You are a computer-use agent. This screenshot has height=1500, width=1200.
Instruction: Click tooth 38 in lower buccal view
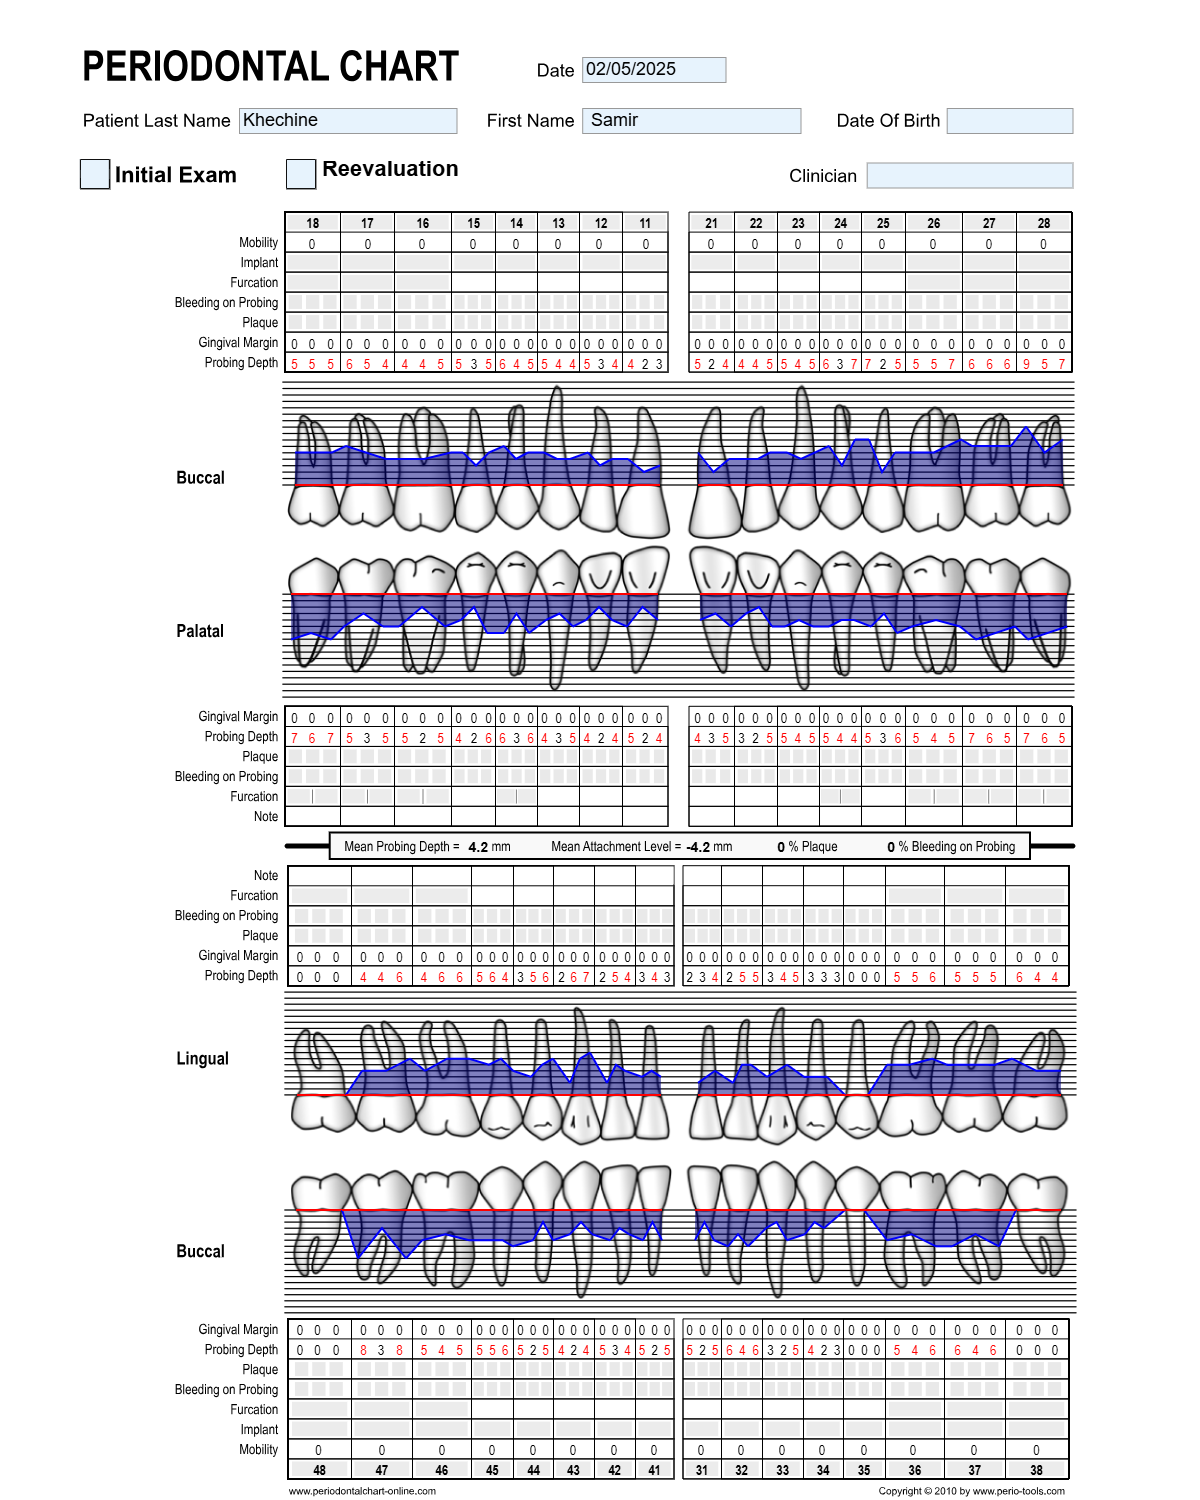pyautogui.click(x=1037, y=1225)
